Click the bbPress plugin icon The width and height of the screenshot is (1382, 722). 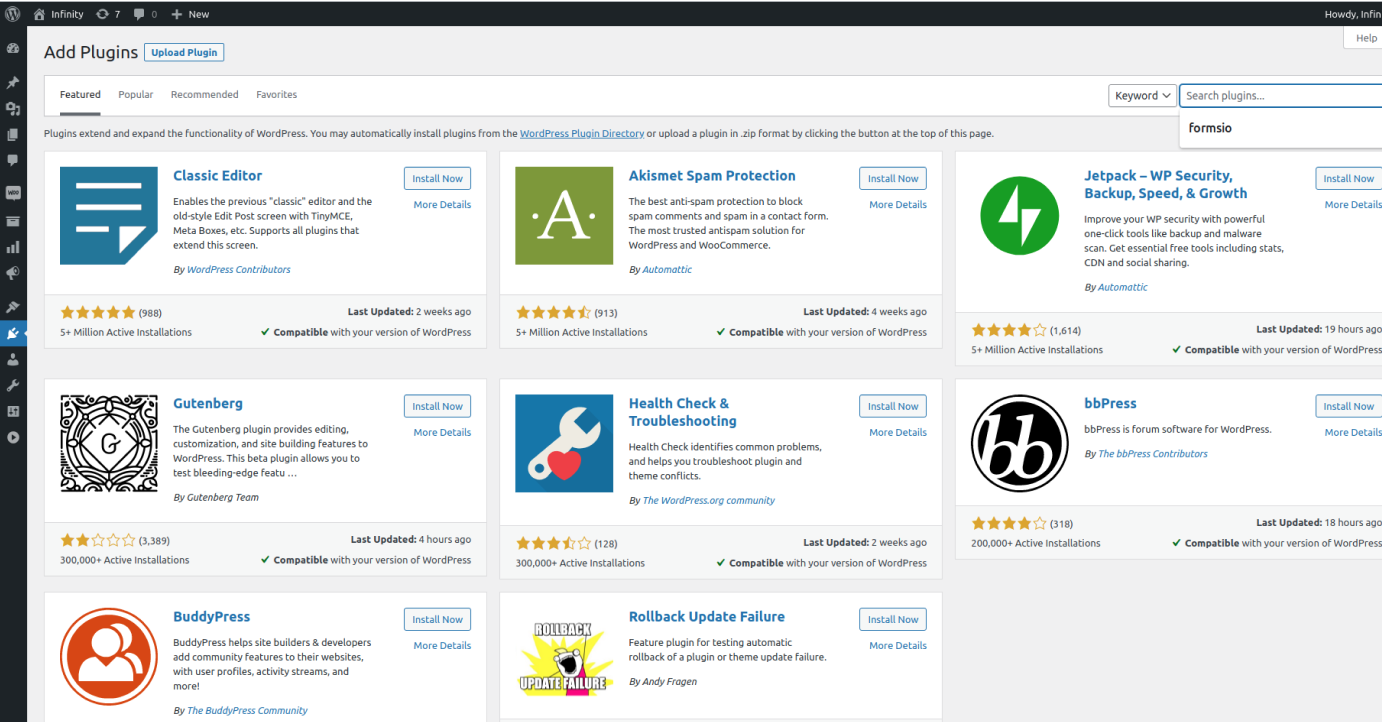coord(1020,444)
